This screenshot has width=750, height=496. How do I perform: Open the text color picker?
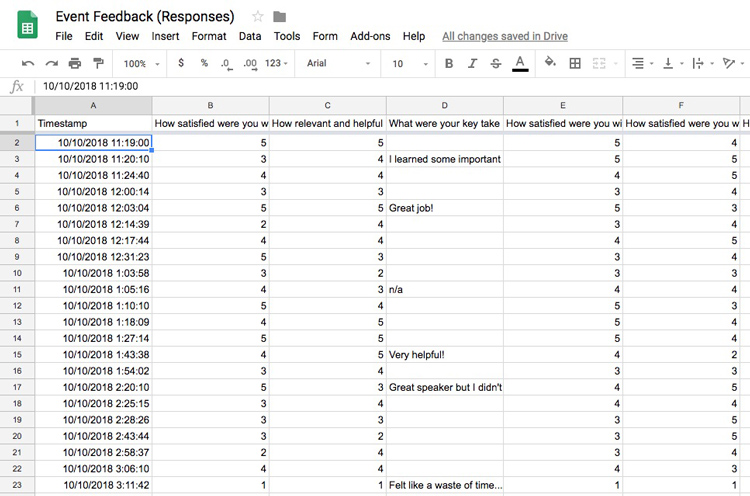(x=520, y=63)
